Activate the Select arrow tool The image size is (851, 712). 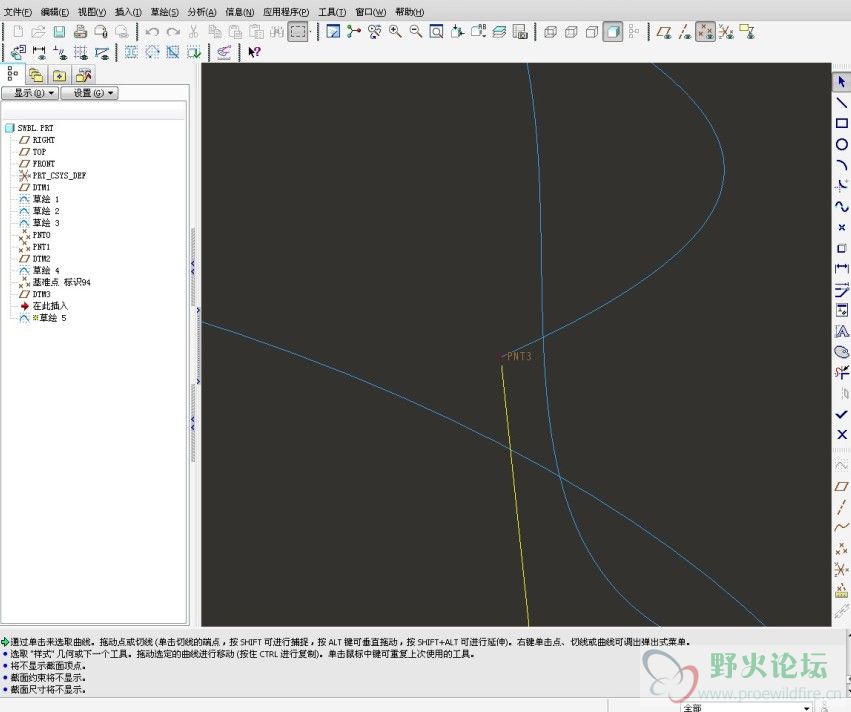pos(841,82)
